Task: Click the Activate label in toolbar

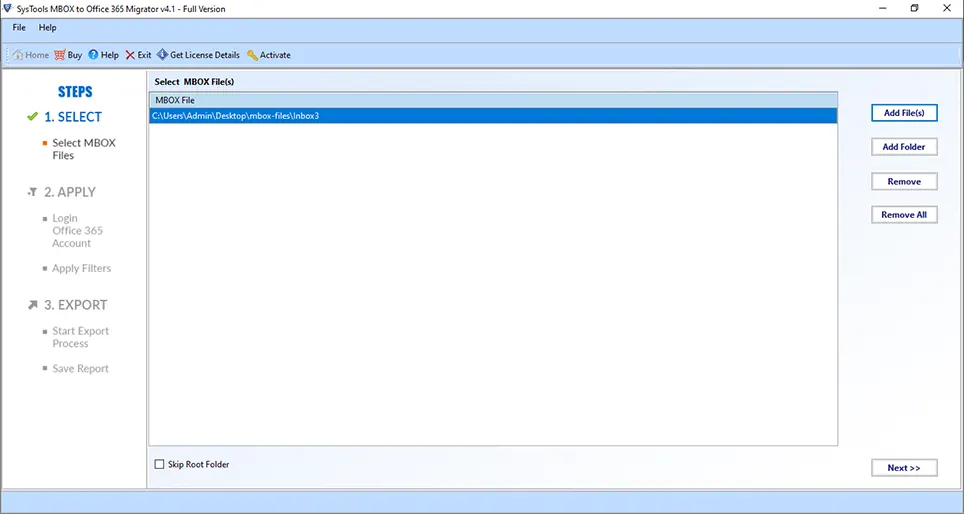Action: [x=275, y=55]
